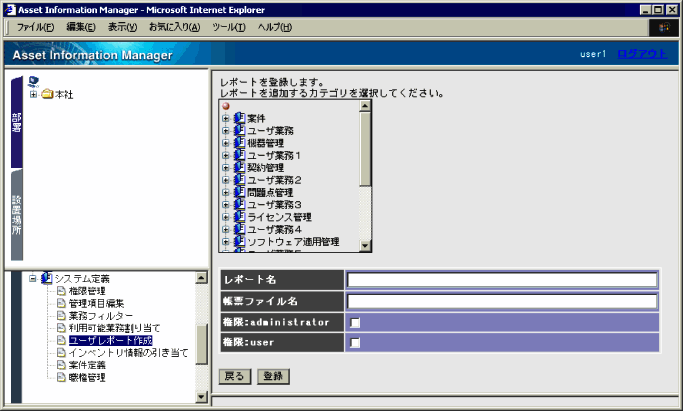Click the book icon beside システム定義
This screenshot has width=683, height=411.
[x=47, y=278]
